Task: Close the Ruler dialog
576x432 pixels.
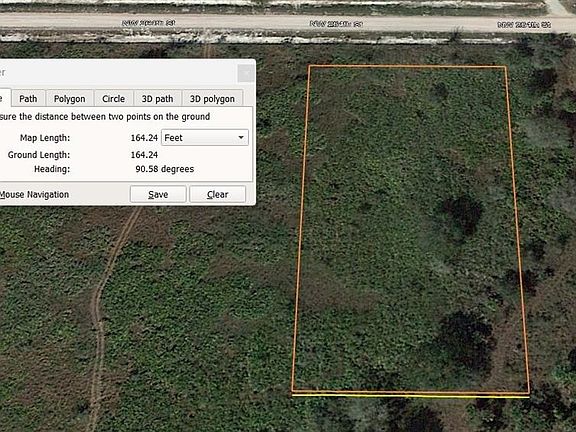Action: (x=245, y=73)
